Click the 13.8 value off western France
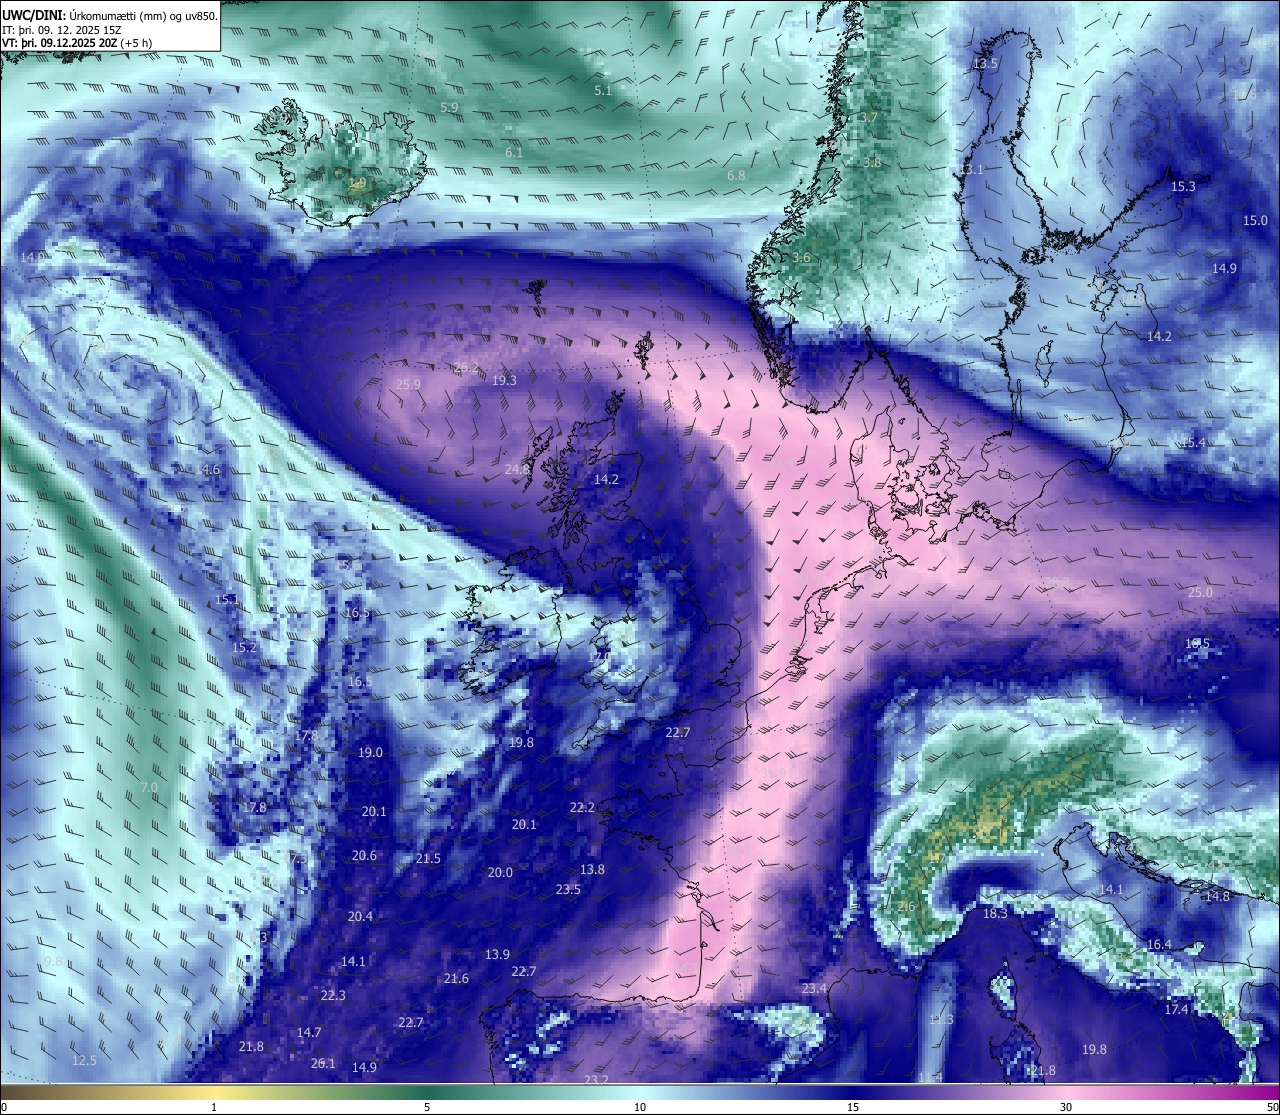The image size is (1280, 1115). click(592, 869)
